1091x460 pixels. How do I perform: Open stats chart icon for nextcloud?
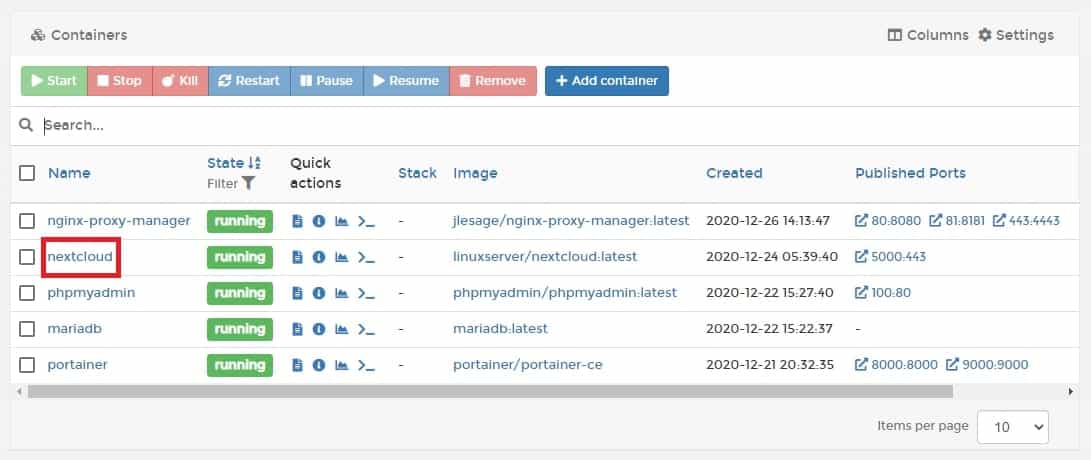pos(341,257)
